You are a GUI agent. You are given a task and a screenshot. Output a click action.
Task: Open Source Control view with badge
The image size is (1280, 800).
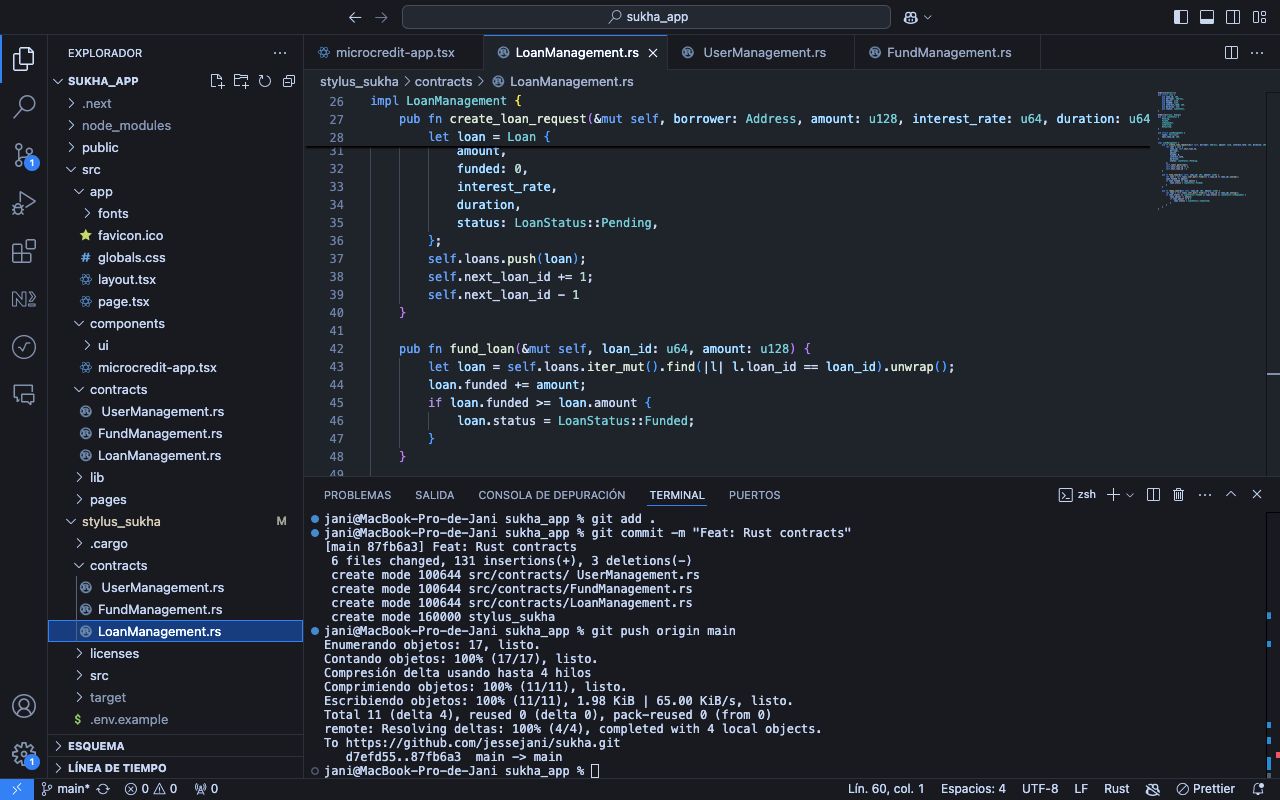pos(24,154)
